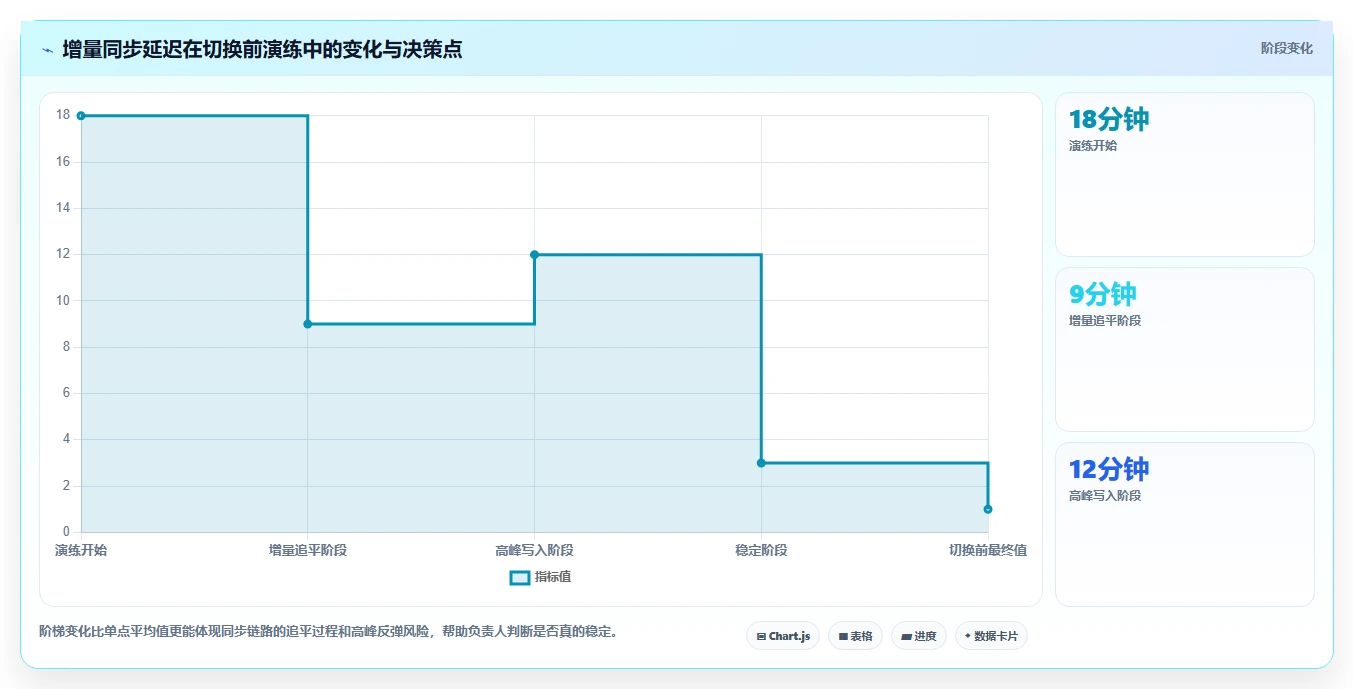Image resolution: width=1354 pixels, height=689 pixels.
Task: Click the data point at 演练开始
Action: [81, 116]
